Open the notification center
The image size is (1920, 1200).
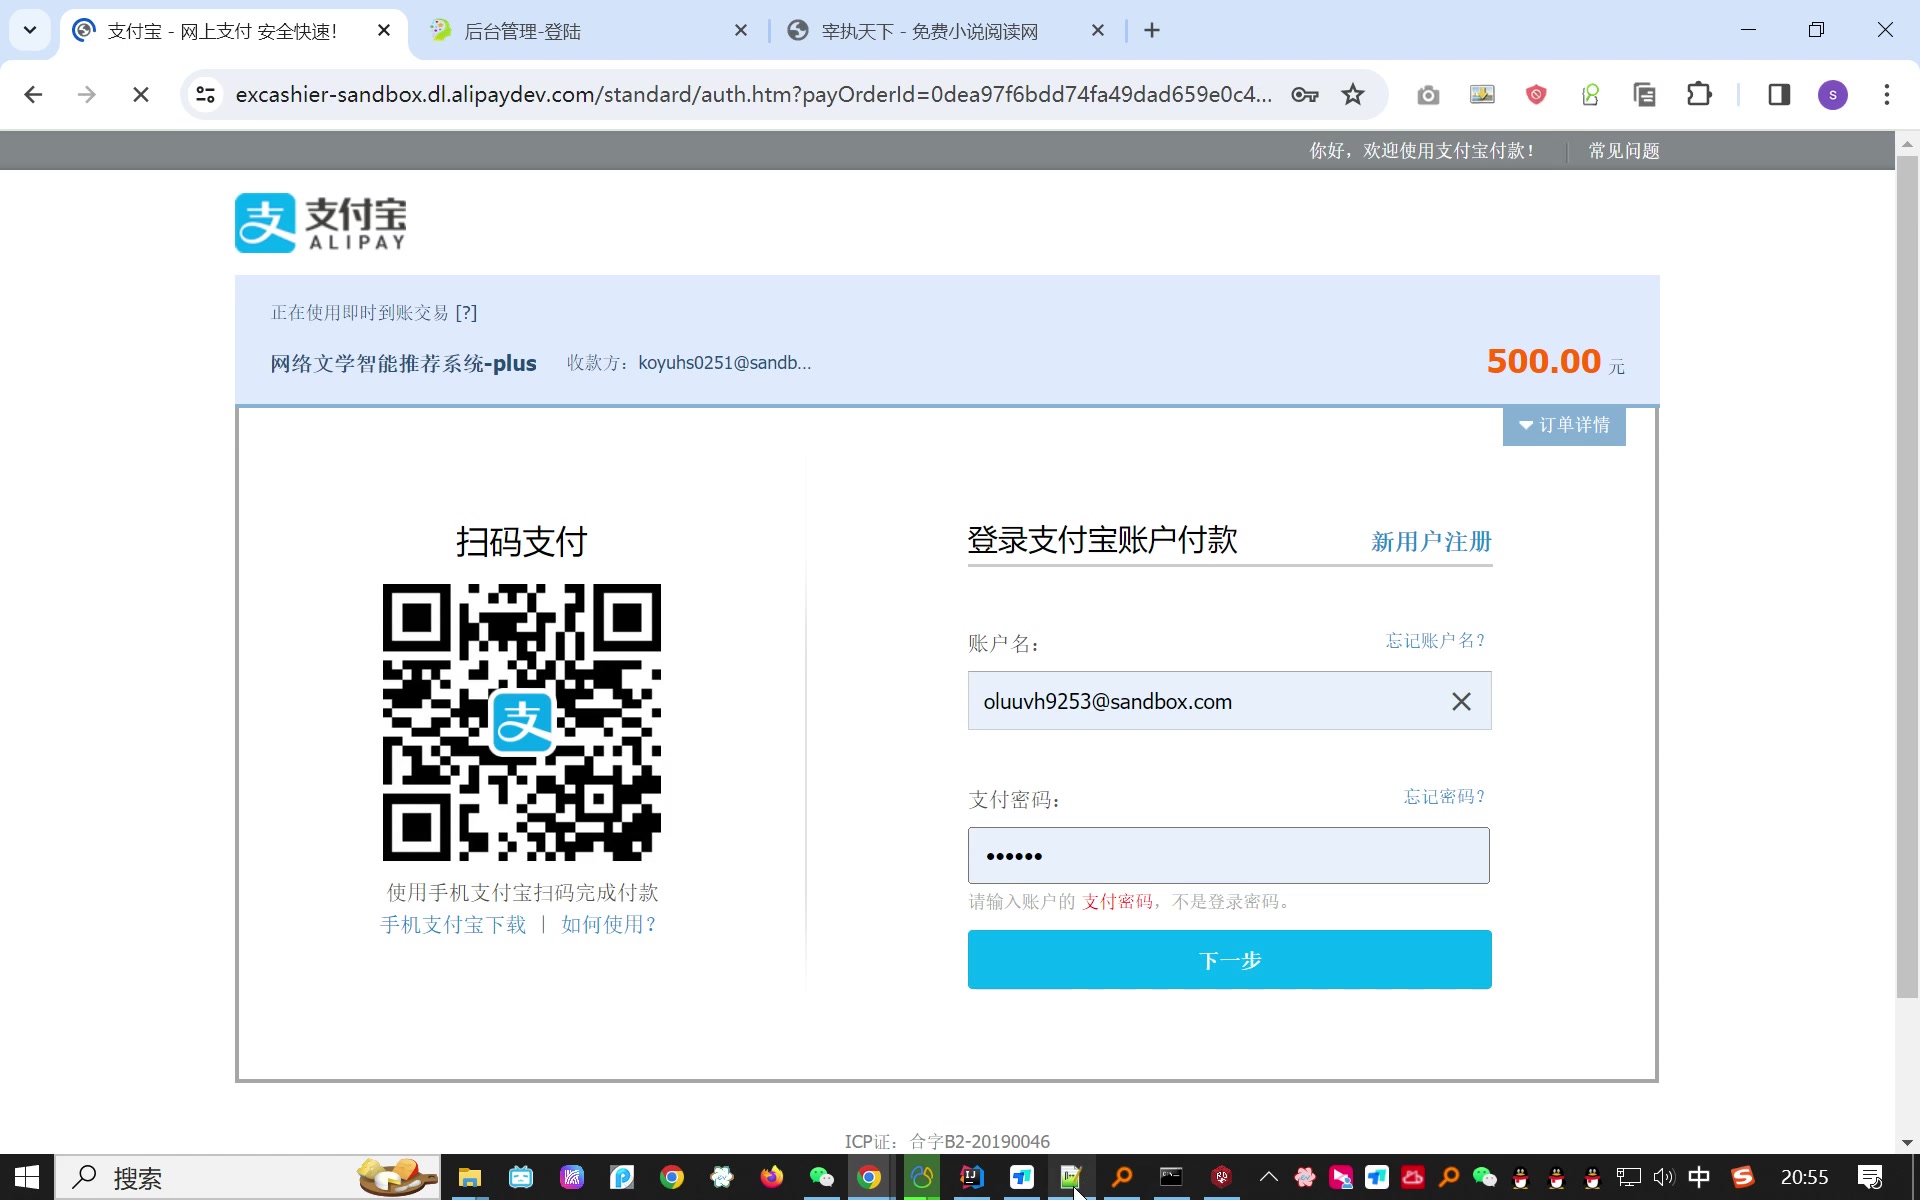[1870, 1177]
